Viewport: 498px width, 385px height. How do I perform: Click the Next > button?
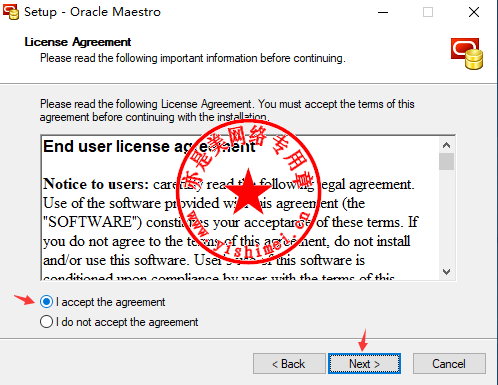(x=364, y=364)
